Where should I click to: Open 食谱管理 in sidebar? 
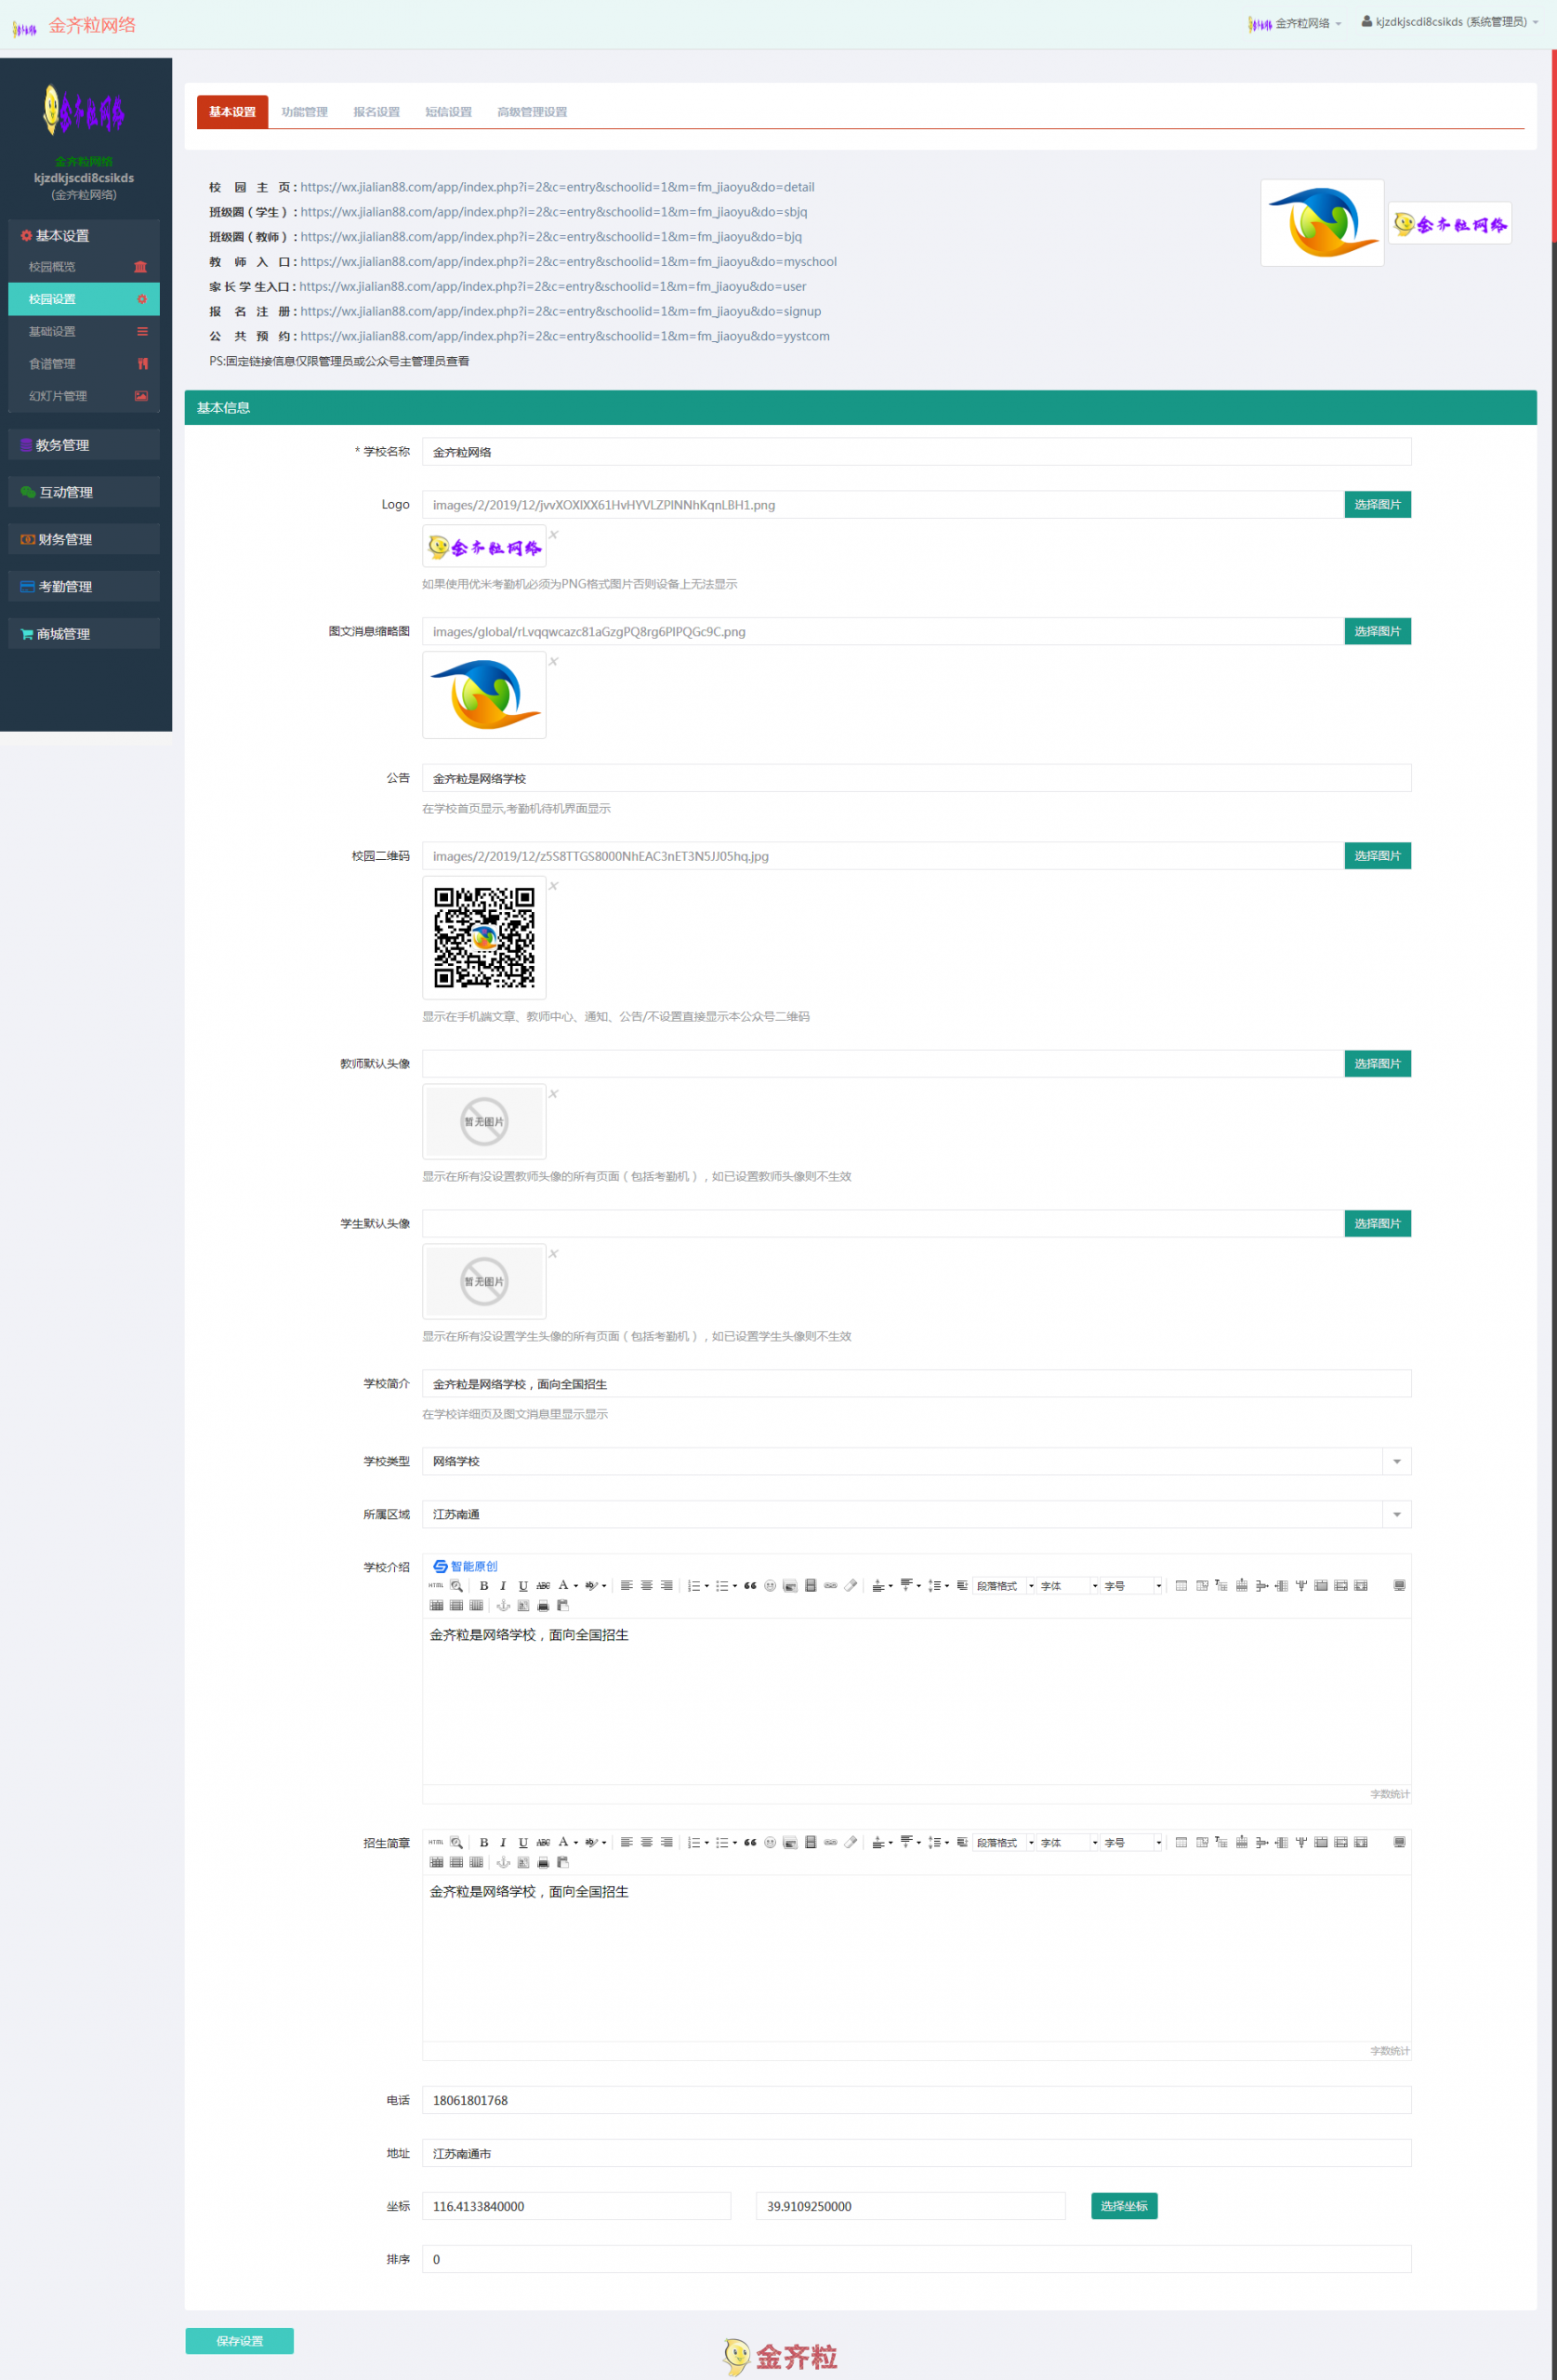84,364
